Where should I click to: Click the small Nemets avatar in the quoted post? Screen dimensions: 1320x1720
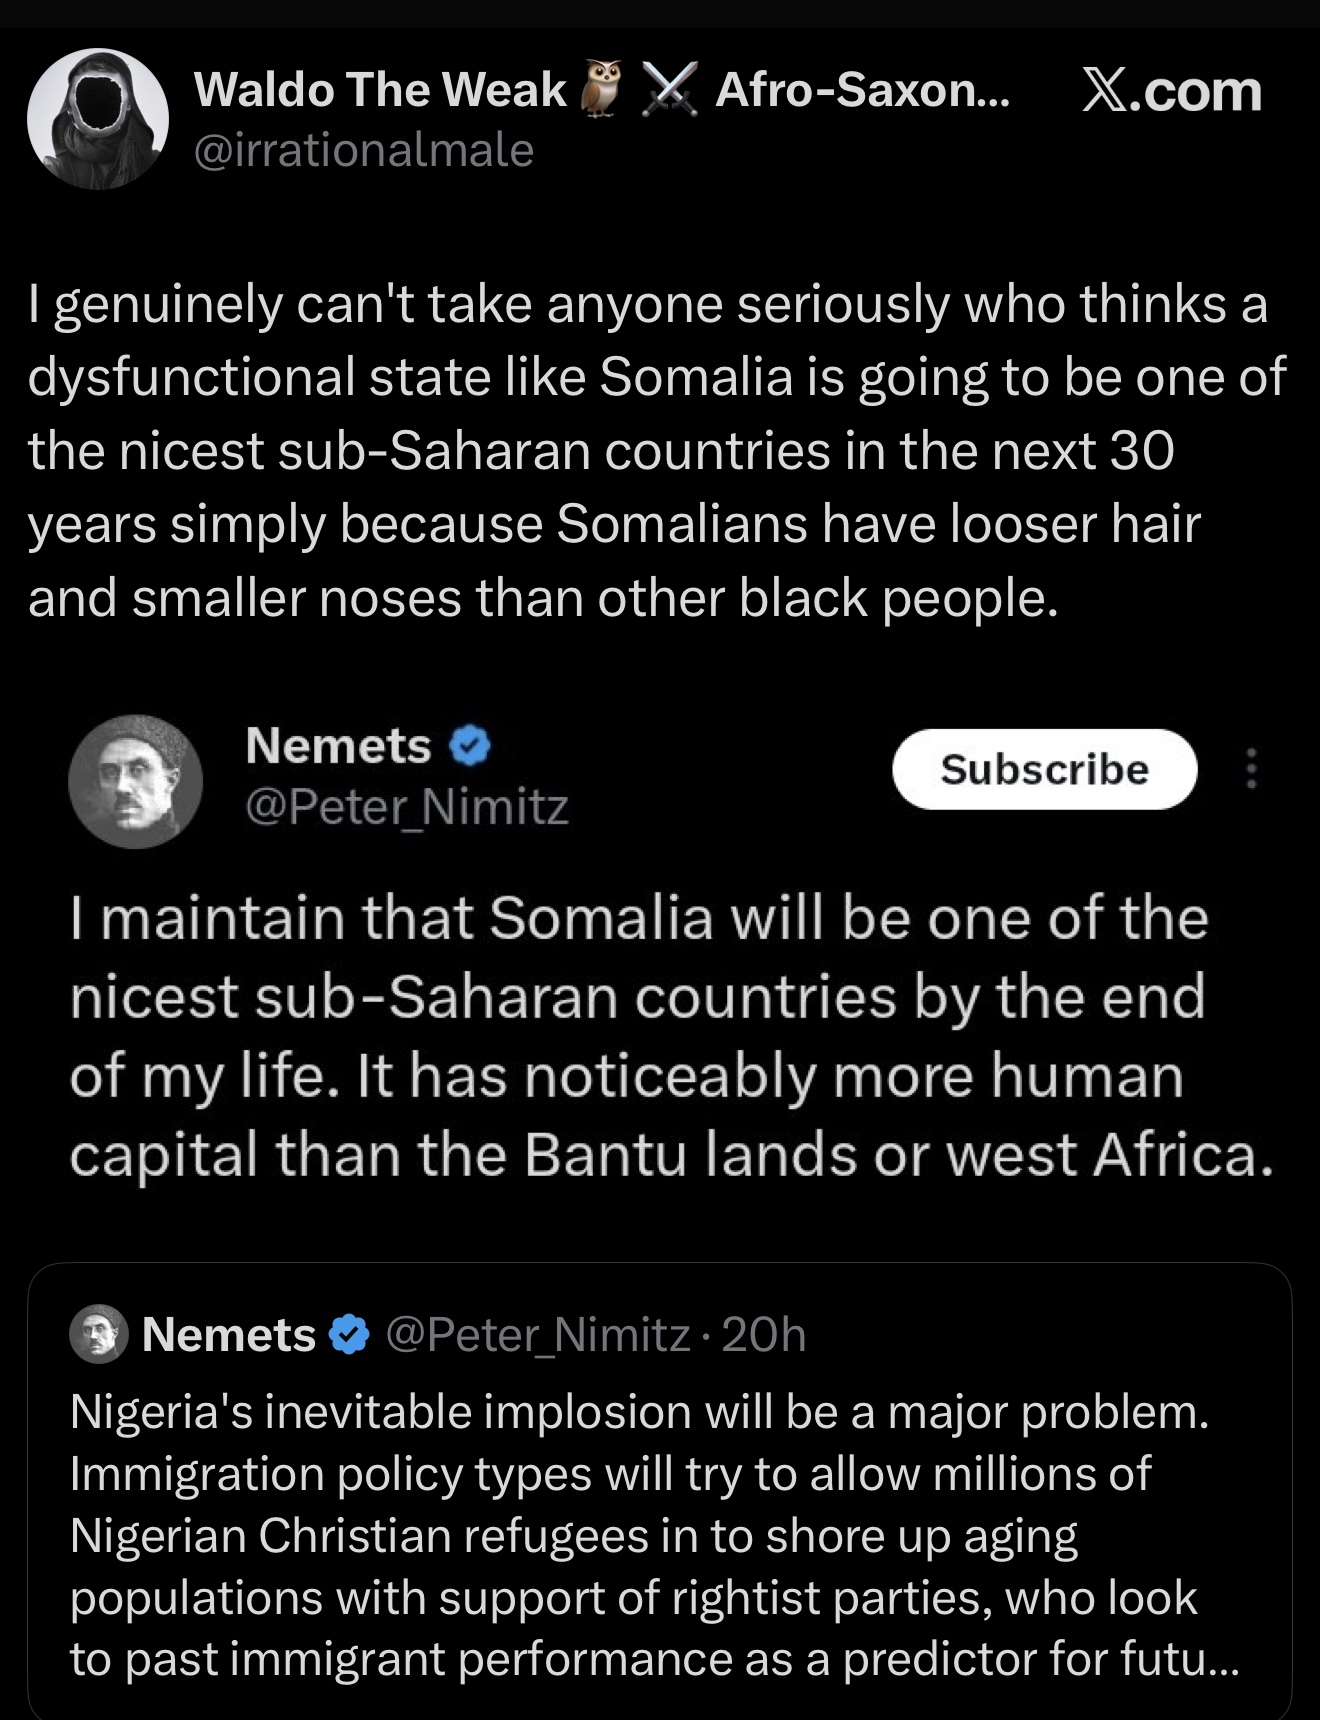98,1334
